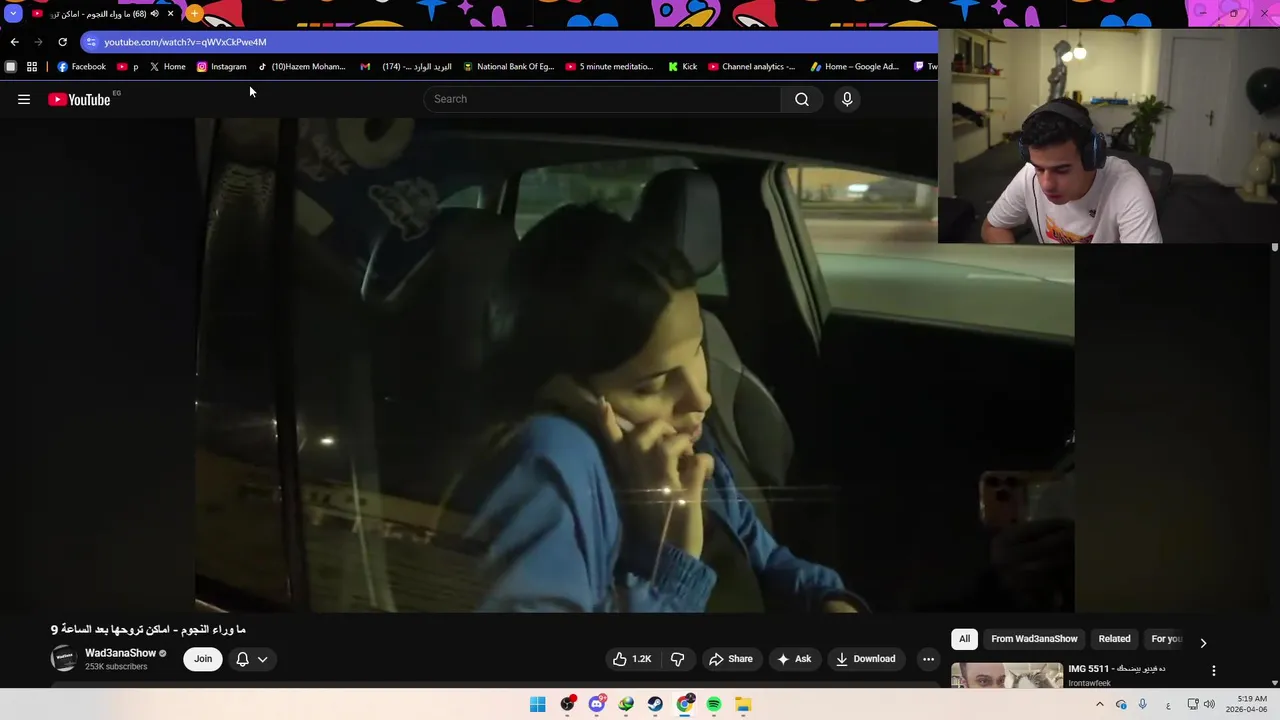Select the From Wad3anaShow chip
This screenshot has width=1280, height=720.
pyautogui.click(x=1034, y=639)
